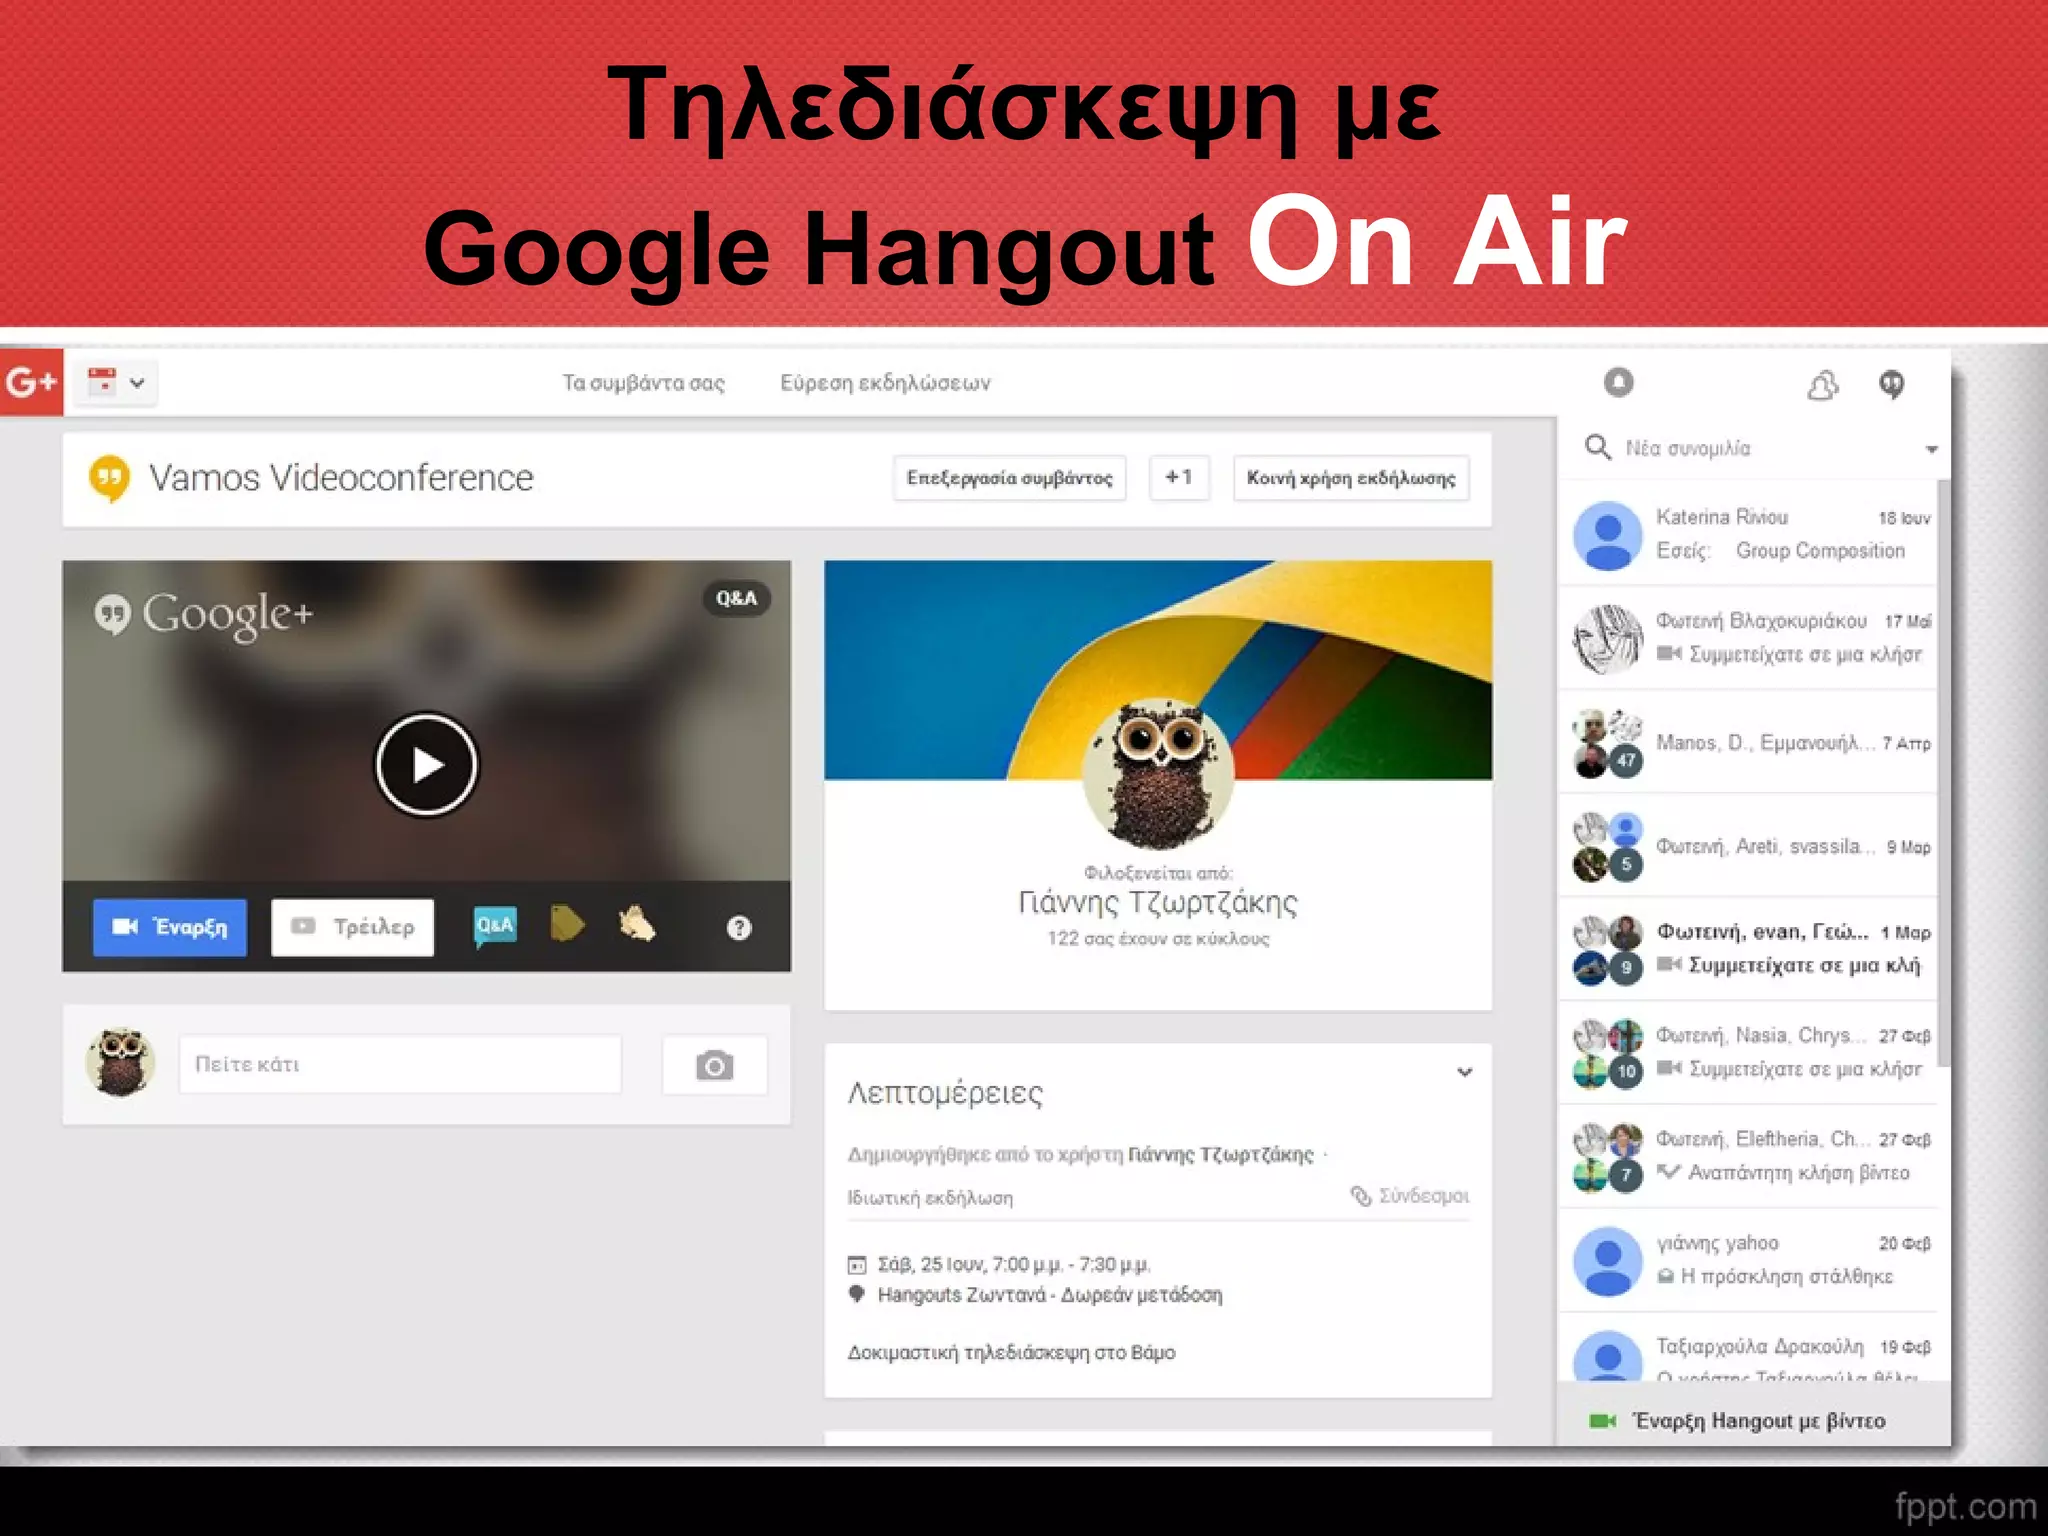Click the blue 'Έναρξη' start button
The width and height of the screenshot is (2048, 1536).
pos(170,927)
